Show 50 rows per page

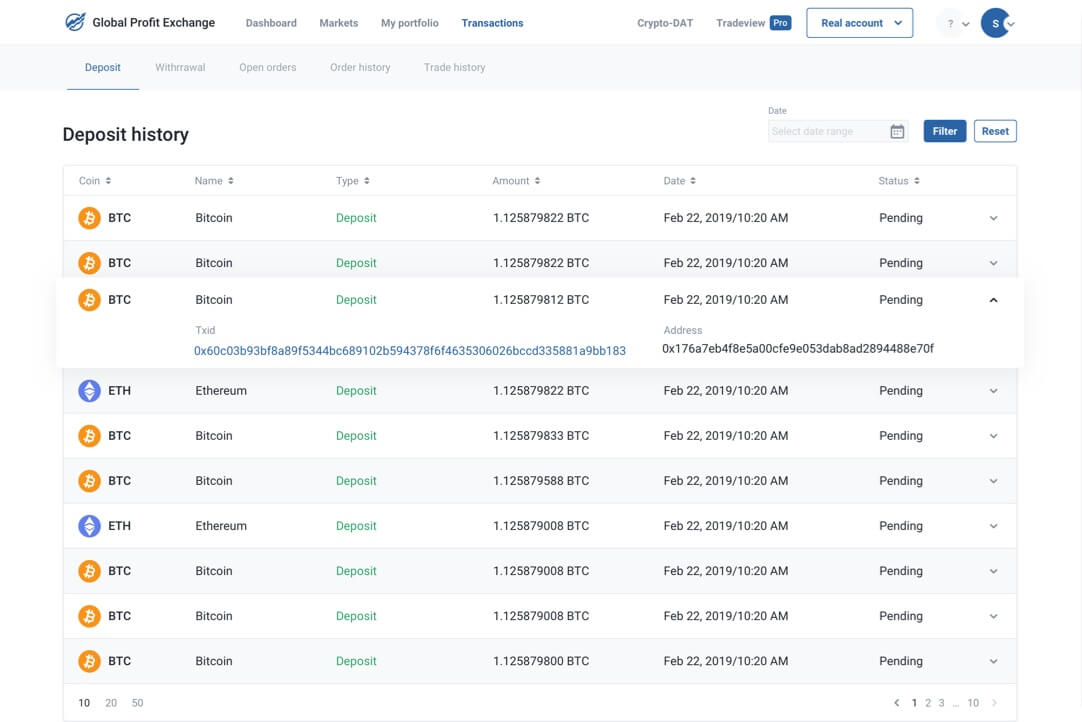point(137,703)
